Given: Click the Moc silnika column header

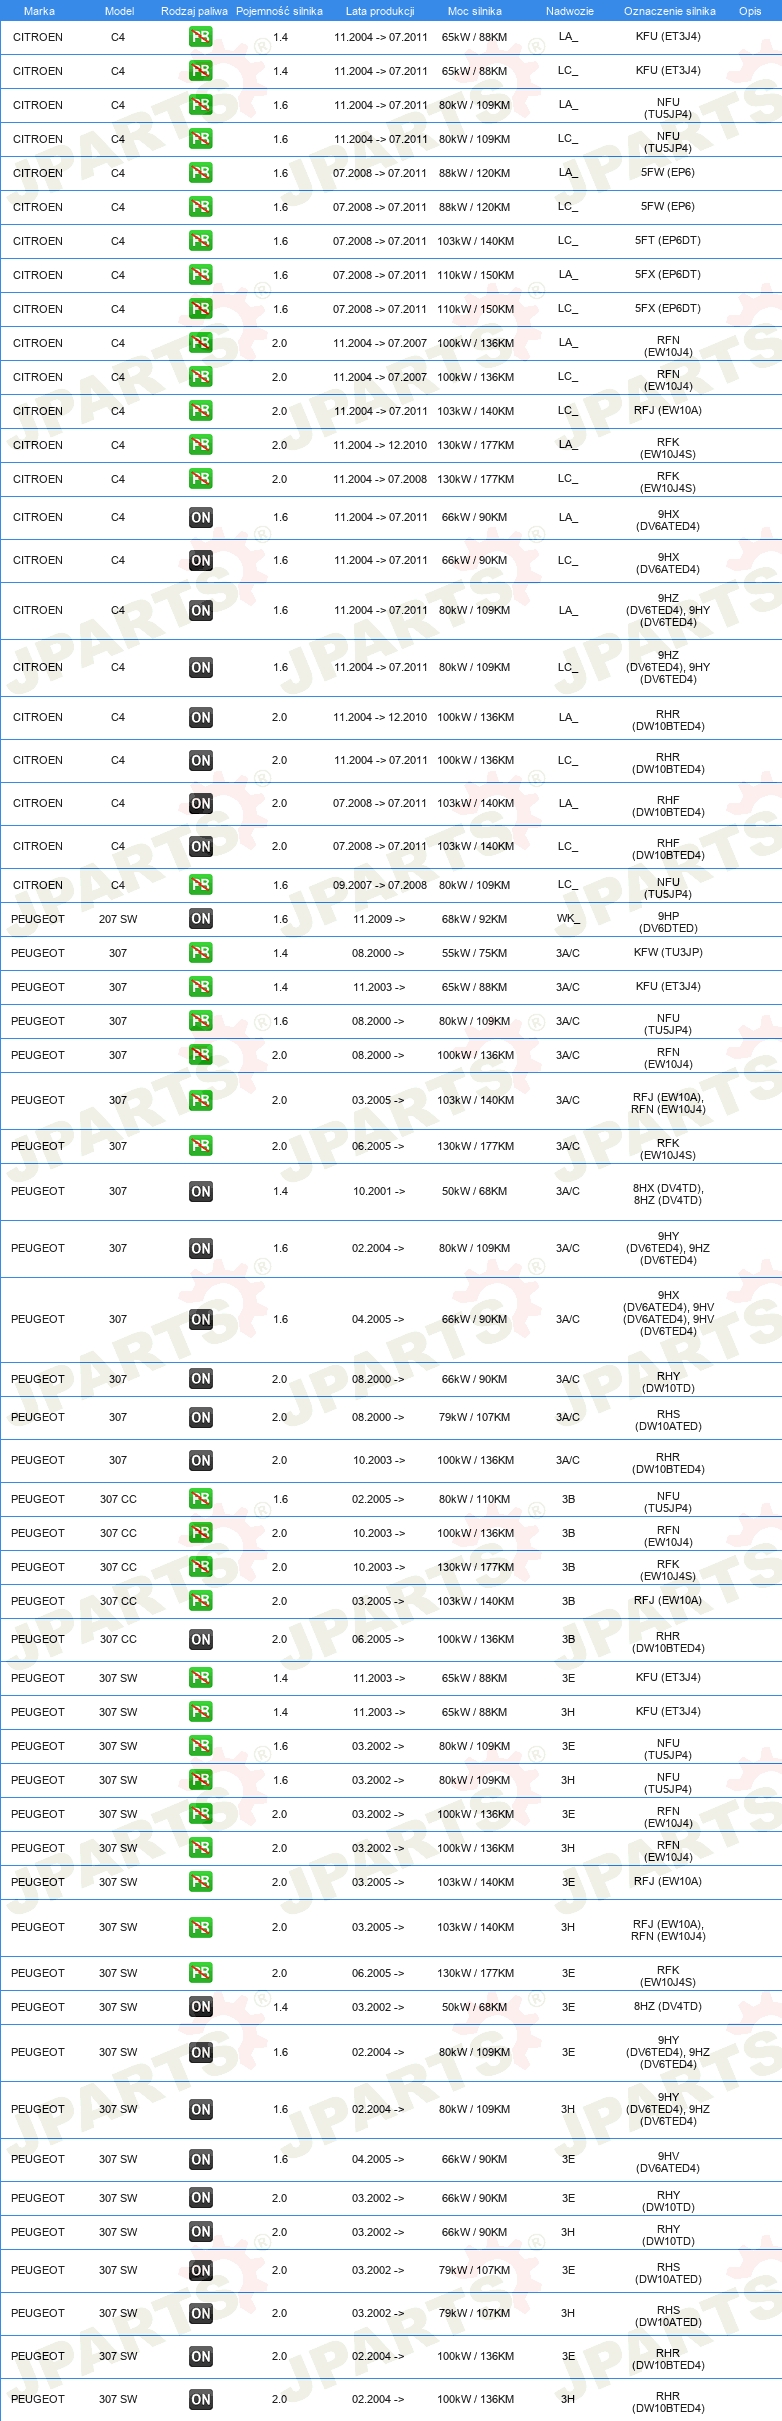Looking at the screenshot, I should coord(475,11).
